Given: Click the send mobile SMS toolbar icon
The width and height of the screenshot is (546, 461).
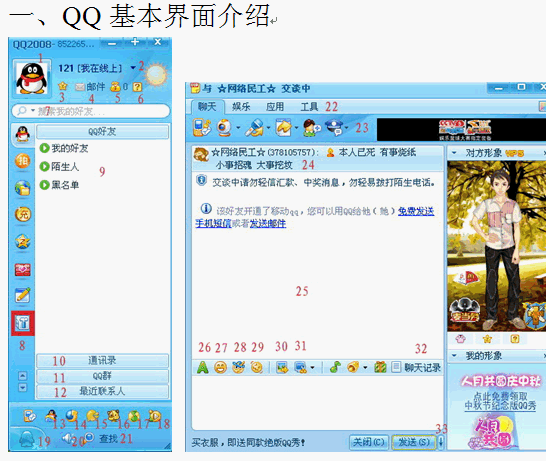Looking at the screenshot, I should [202, 127].
